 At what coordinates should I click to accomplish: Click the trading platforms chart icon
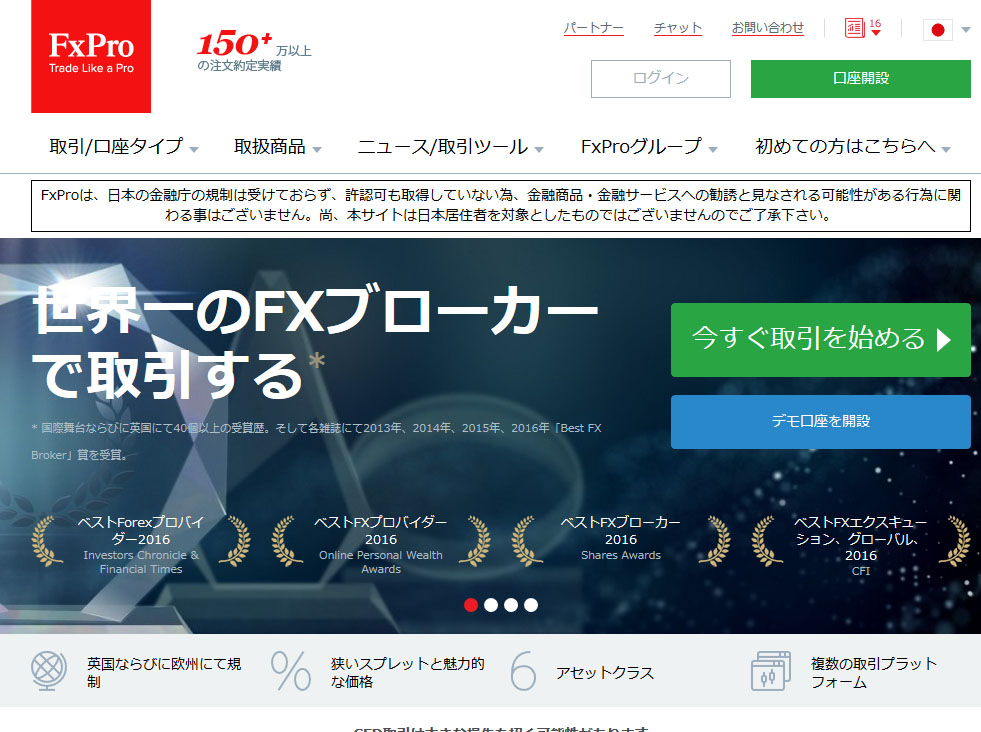770,671
